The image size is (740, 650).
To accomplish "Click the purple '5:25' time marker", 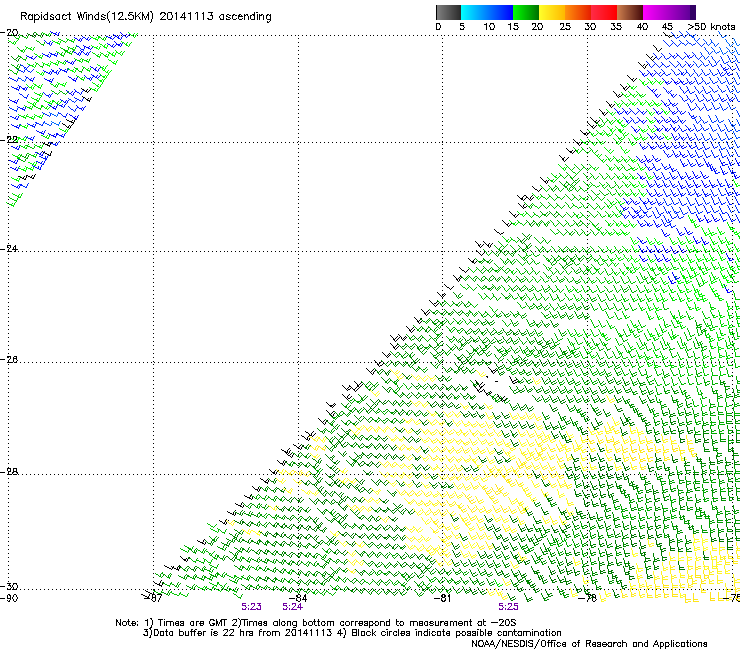I will point(508,607).
